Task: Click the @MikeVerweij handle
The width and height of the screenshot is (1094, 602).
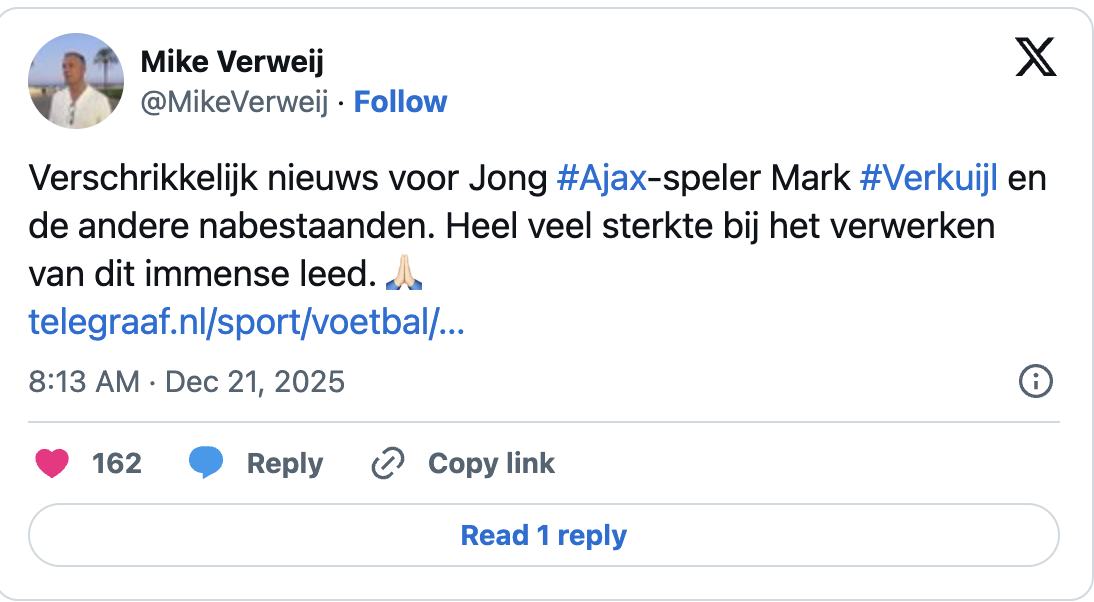Action: pos(234,102)
